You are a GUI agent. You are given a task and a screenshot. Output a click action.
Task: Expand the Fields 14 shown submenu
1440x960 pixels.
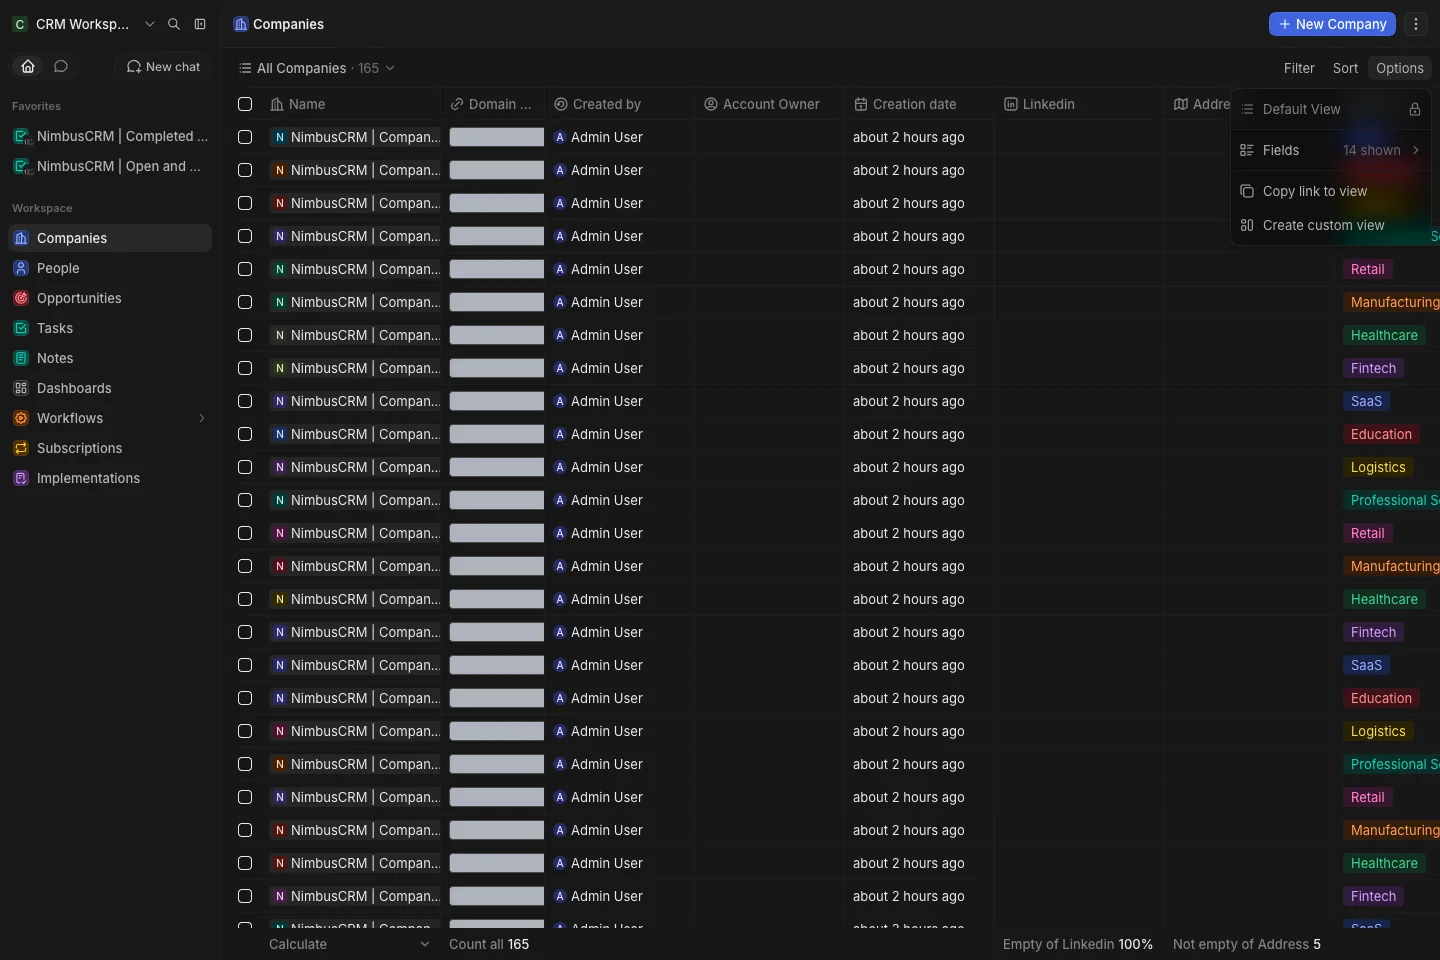coord(1331,150)
